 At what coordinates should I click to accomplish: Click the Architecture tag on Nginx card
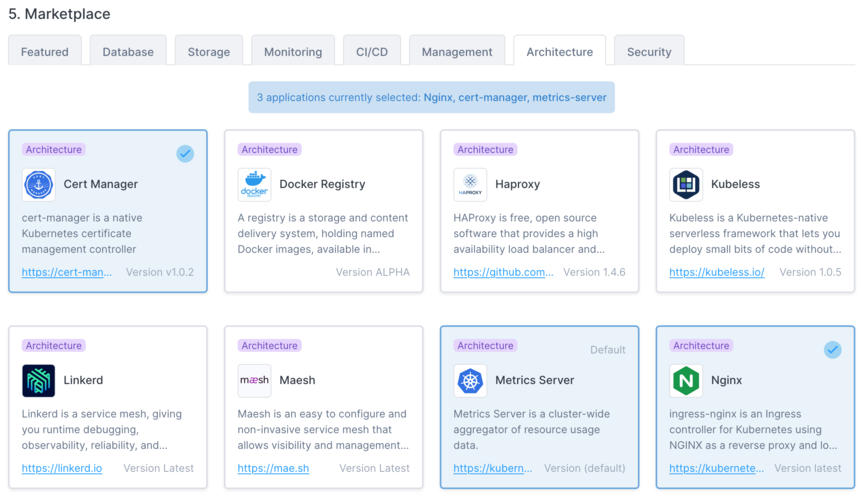click(x=701, y=345)
